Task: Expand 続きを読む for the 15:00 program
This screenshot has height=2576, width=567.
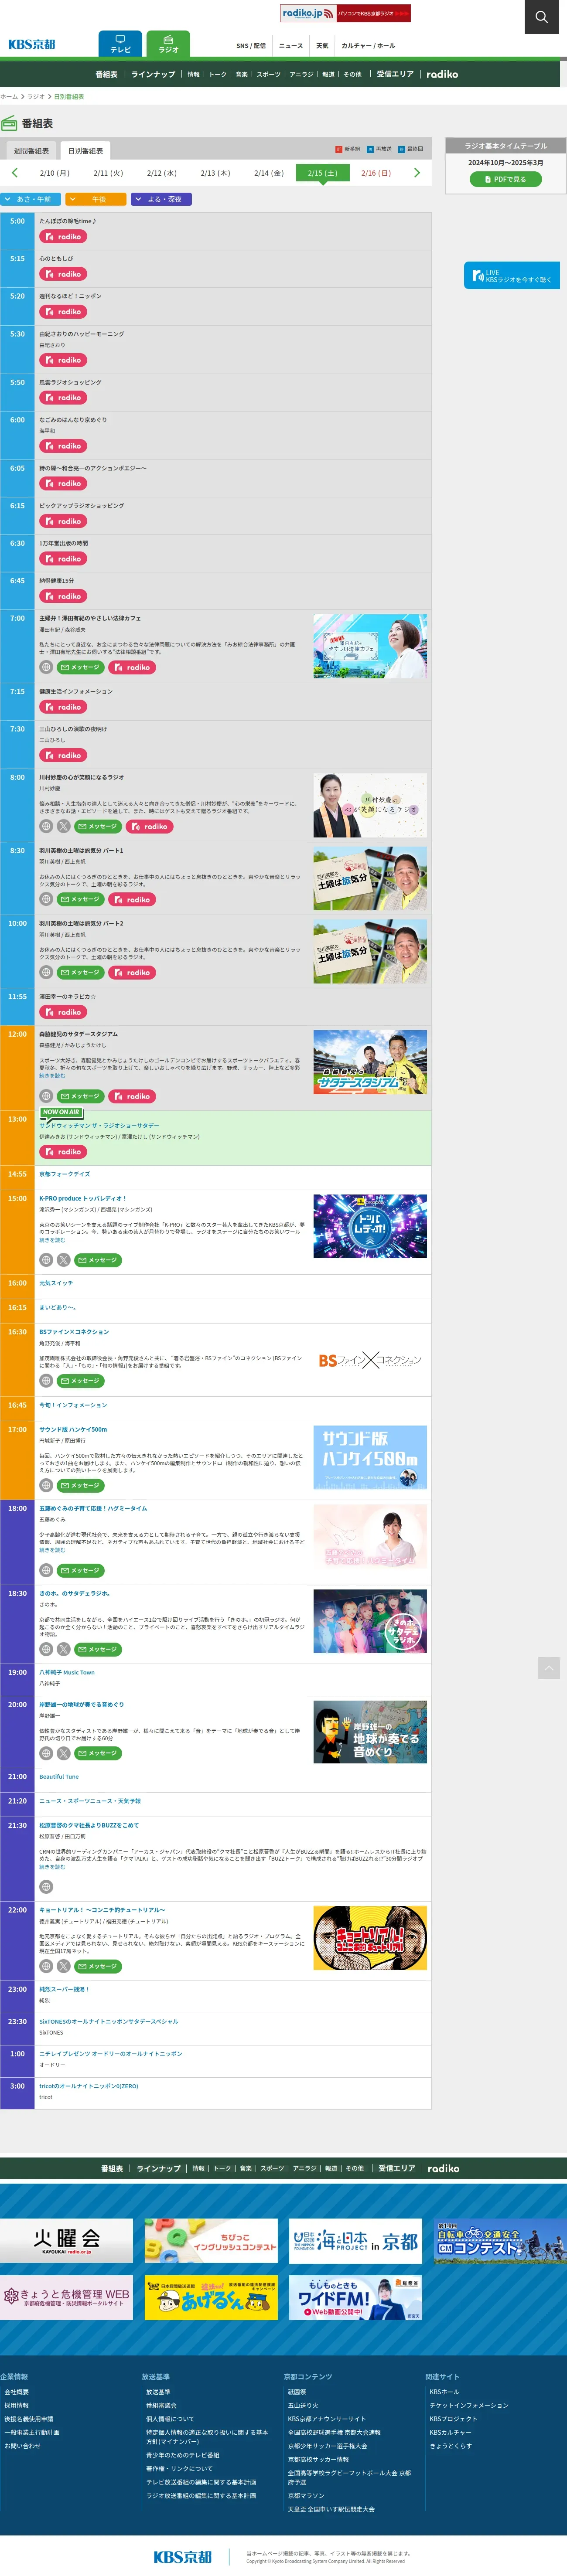Action: [x=52, y=1240]
